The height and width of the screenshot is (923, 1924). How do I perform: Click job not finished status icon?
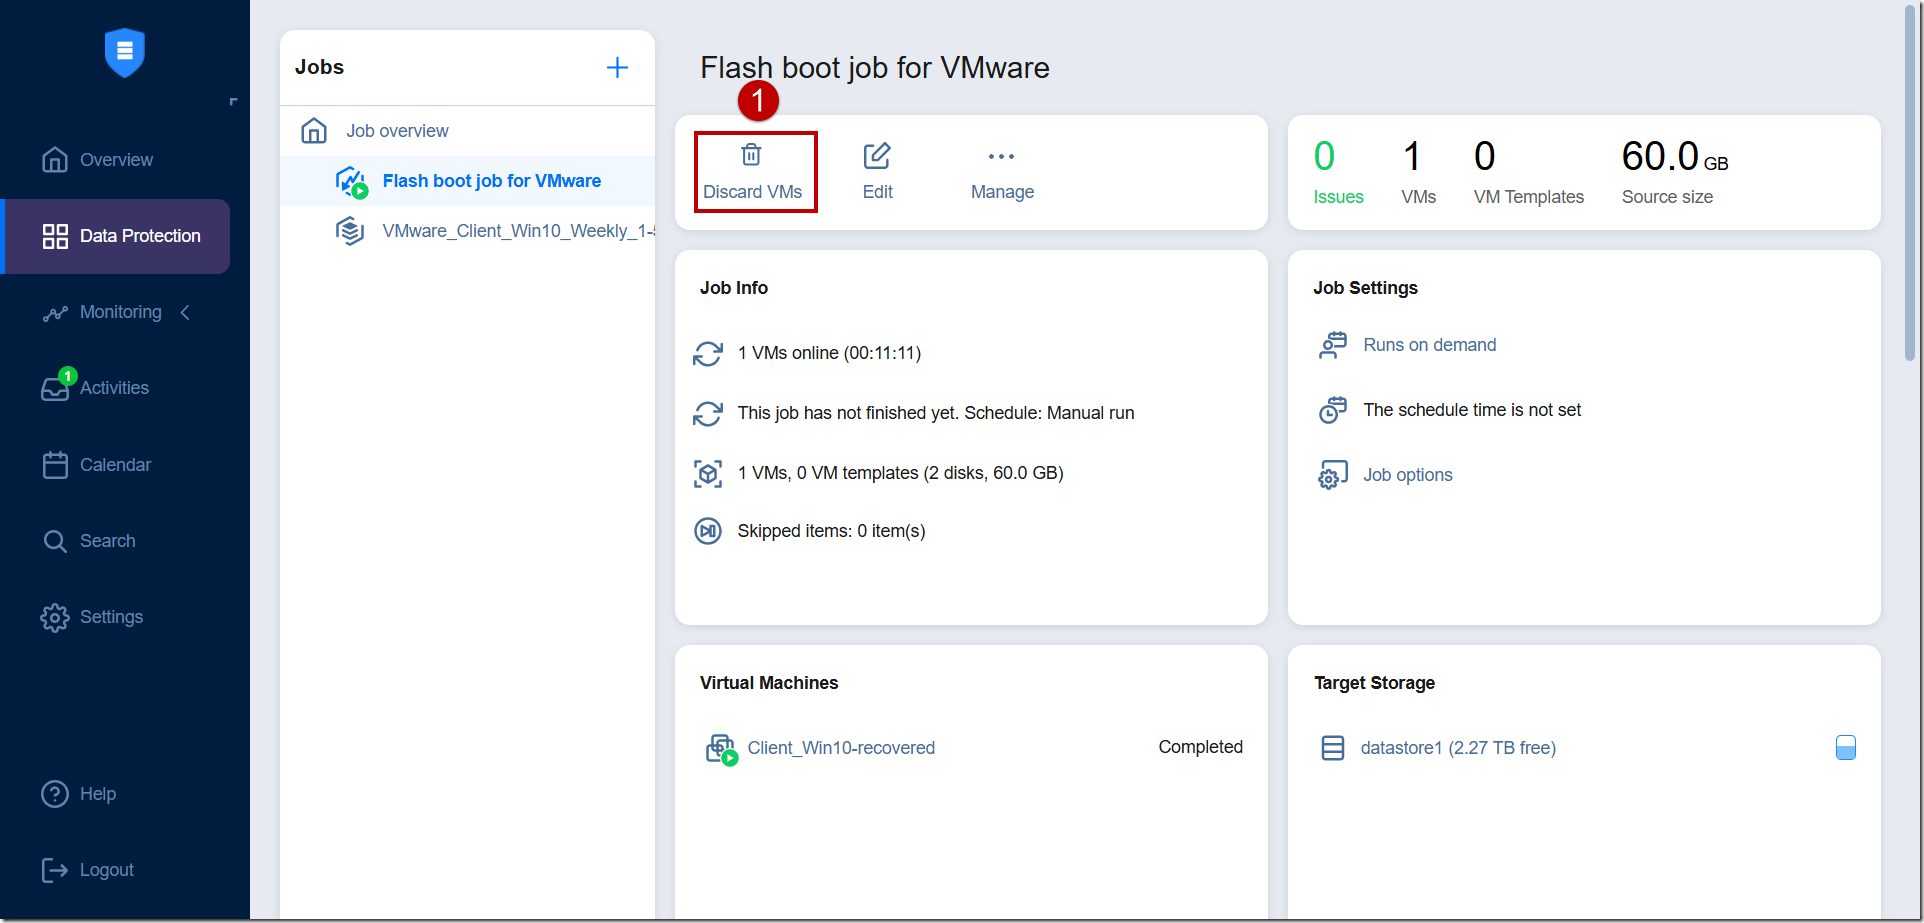[x=708, y=414]
